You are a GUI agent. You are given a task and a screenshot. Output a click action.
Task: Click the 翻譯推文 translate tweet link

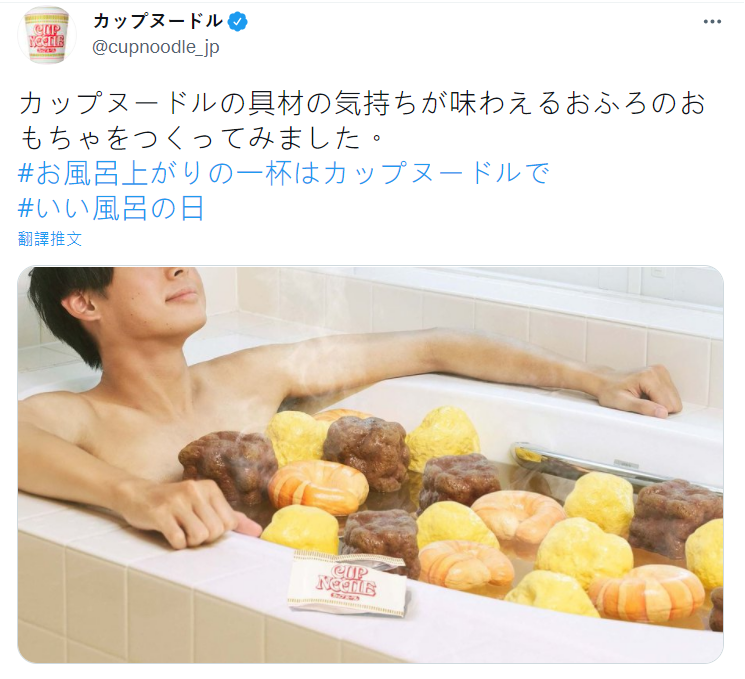click(x=50, y=239)
